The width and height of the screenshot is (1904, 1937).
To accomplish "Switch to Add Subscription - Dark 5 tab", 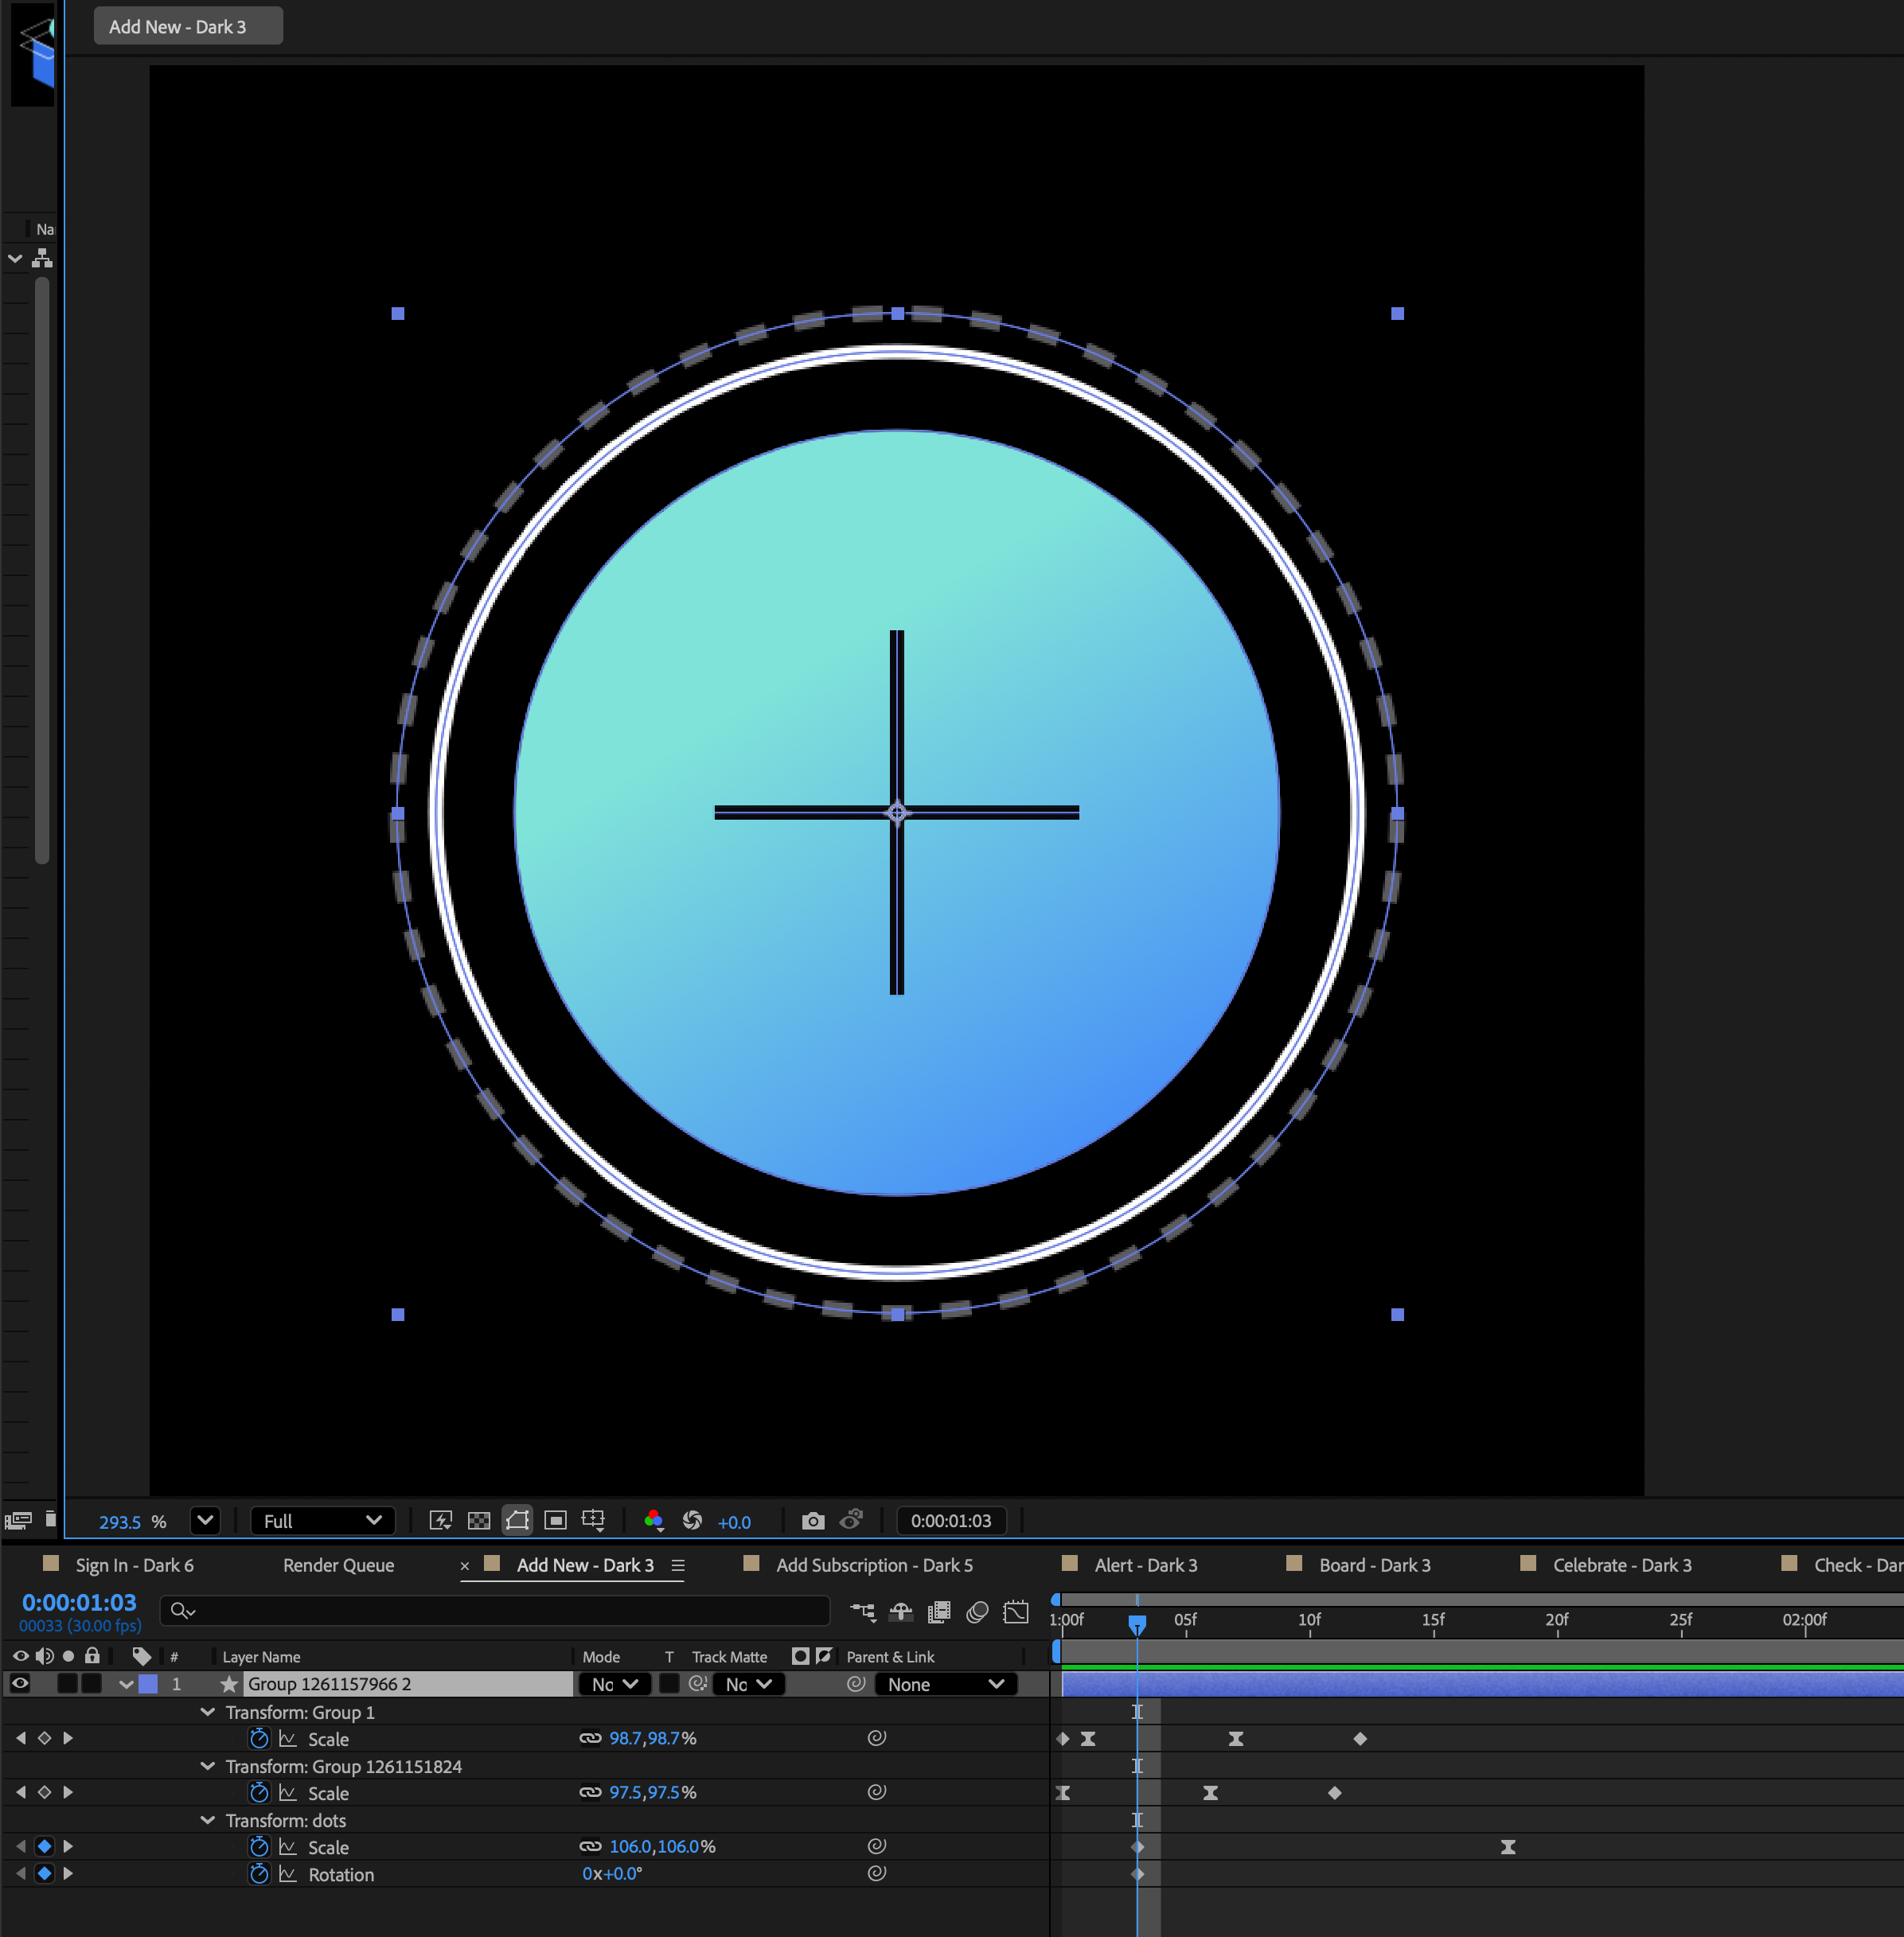I will [x=874, y=1565].
